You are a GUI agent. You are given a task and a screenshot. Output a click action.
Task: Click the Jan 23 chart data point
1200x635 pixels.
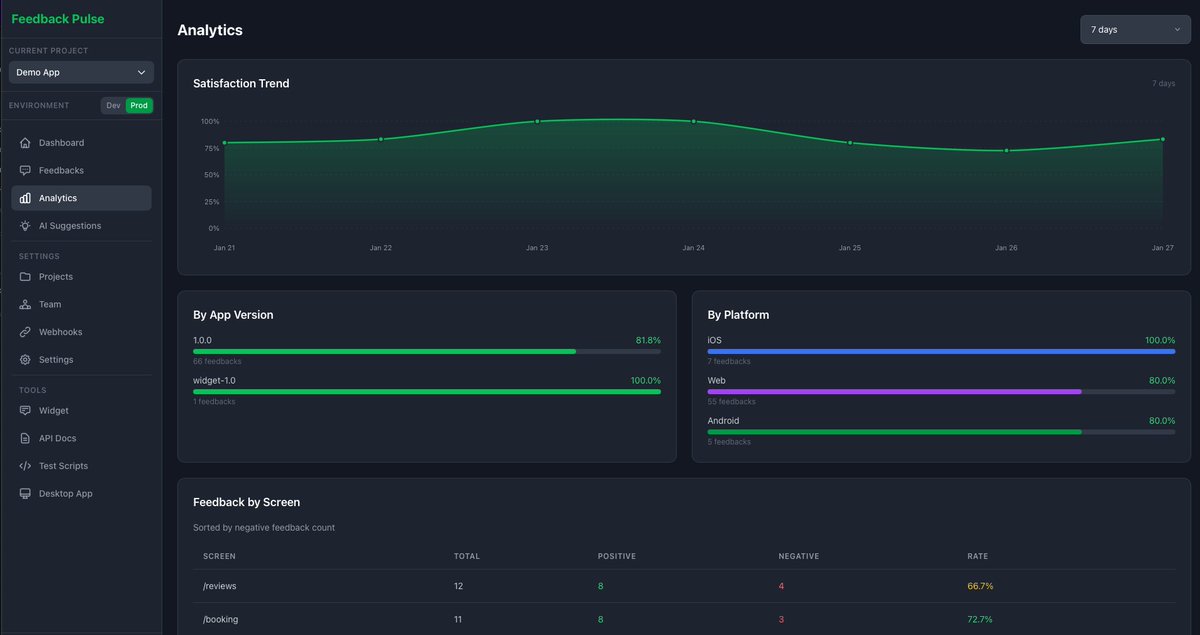537,121
